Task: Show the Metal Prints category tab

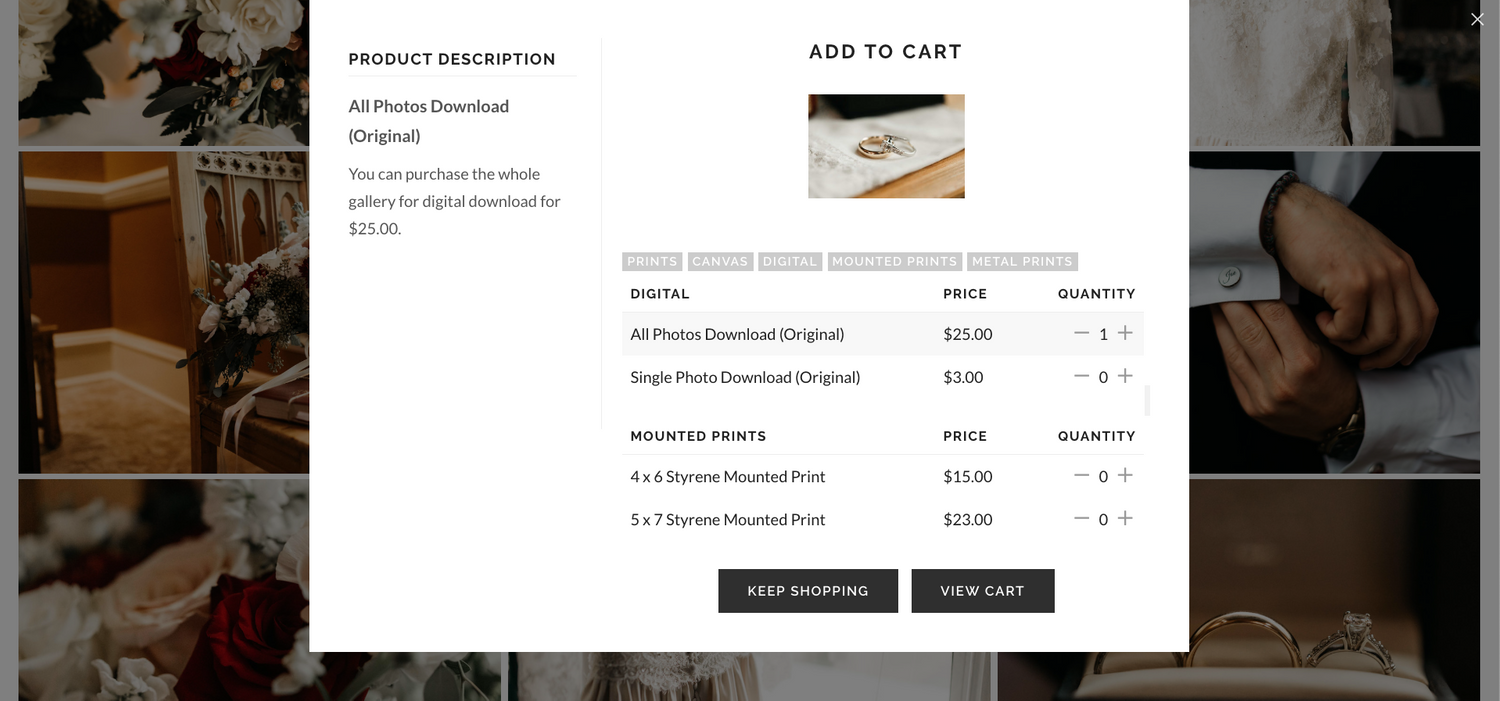Action: point(1022,261)
